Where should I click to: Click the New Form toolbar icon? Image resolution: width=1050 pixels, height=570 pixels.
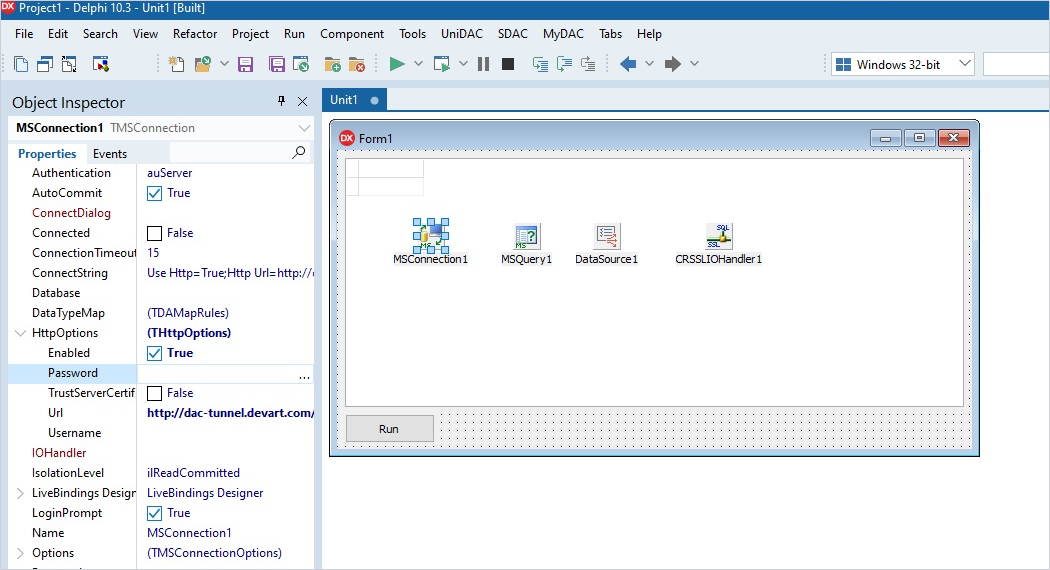point(100,64)
